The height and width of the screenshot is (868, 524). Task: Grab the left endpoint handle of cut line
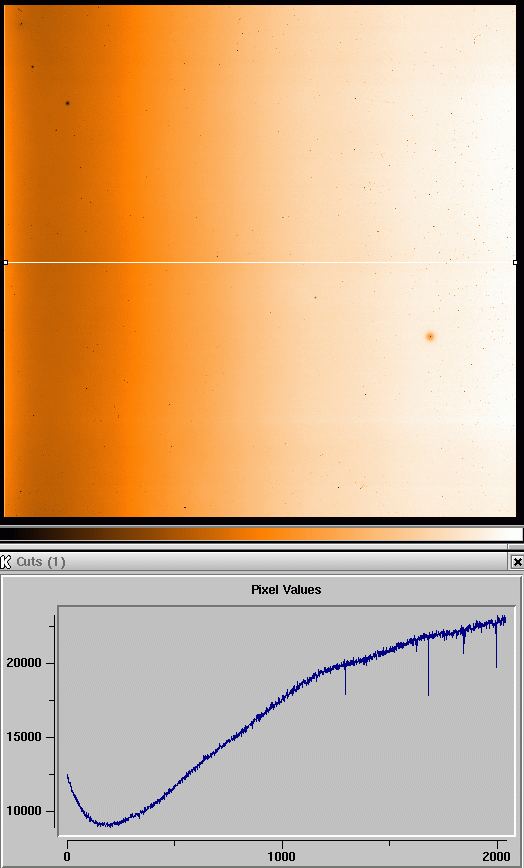(6, 262)
